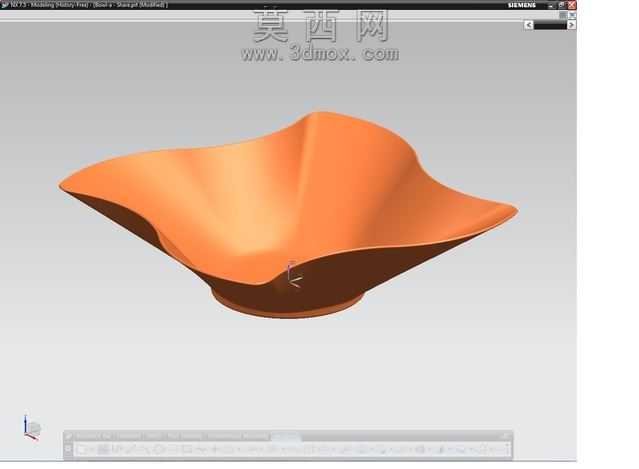The image size is (639, 469).
Task: Click the black bar between the arrow buttons
Action: click(550, 25)
